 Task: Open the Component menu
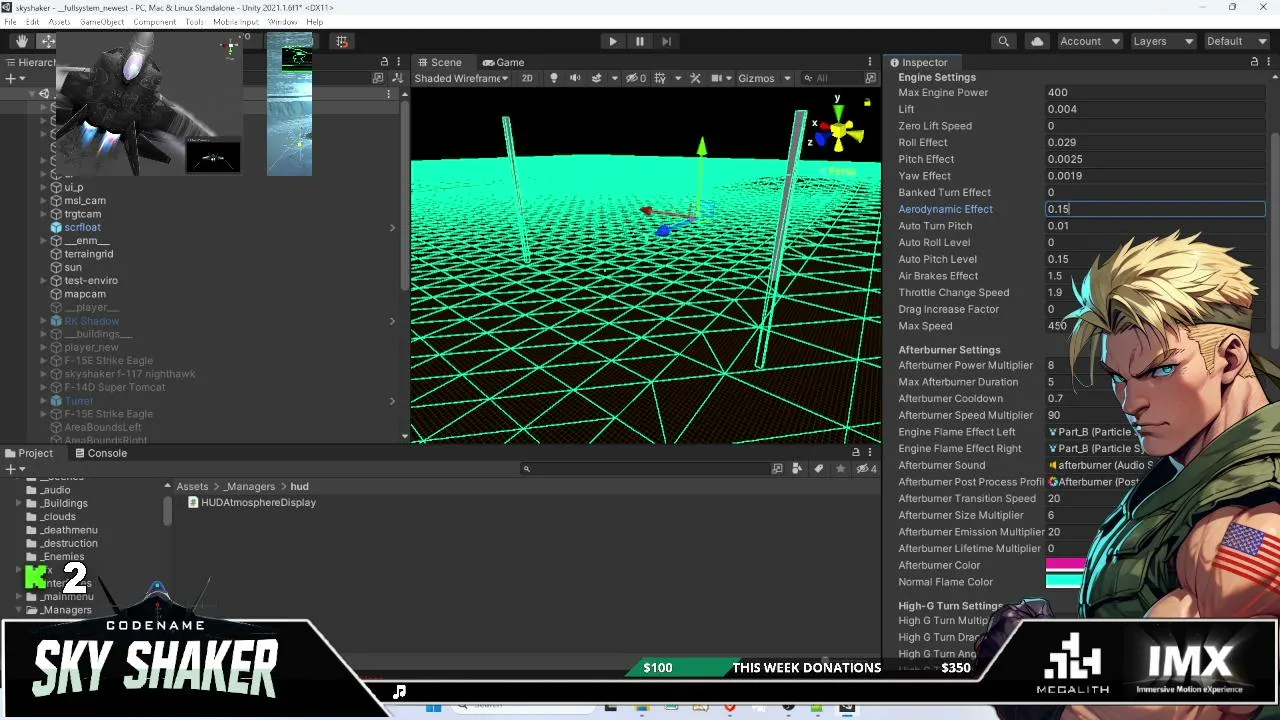tap(154, 22)
